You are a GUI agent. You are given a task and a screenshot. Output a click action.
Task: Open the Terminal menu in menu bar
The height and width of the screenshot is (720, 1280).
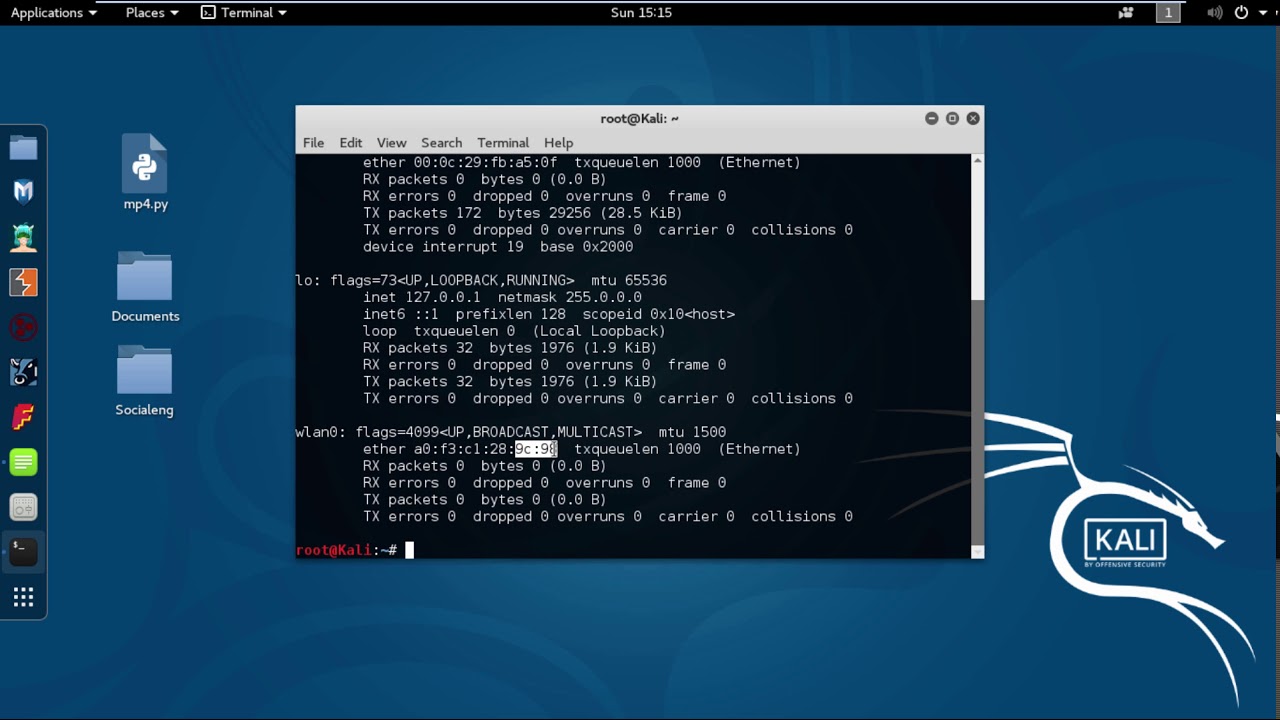point(503,143)
